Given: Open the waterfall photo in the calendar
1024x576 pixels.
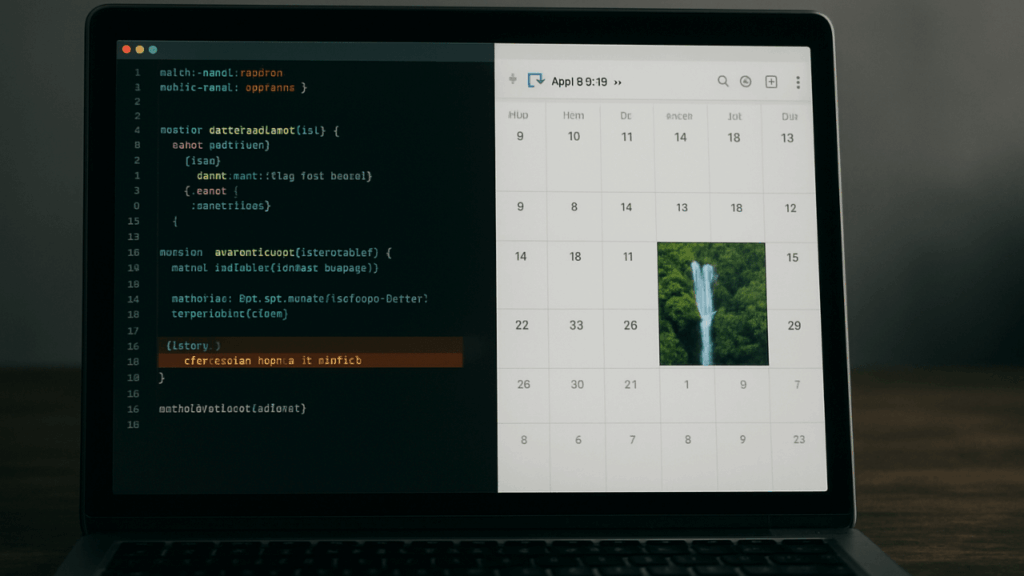Looking at the screenshot, I should pos(712,304).
